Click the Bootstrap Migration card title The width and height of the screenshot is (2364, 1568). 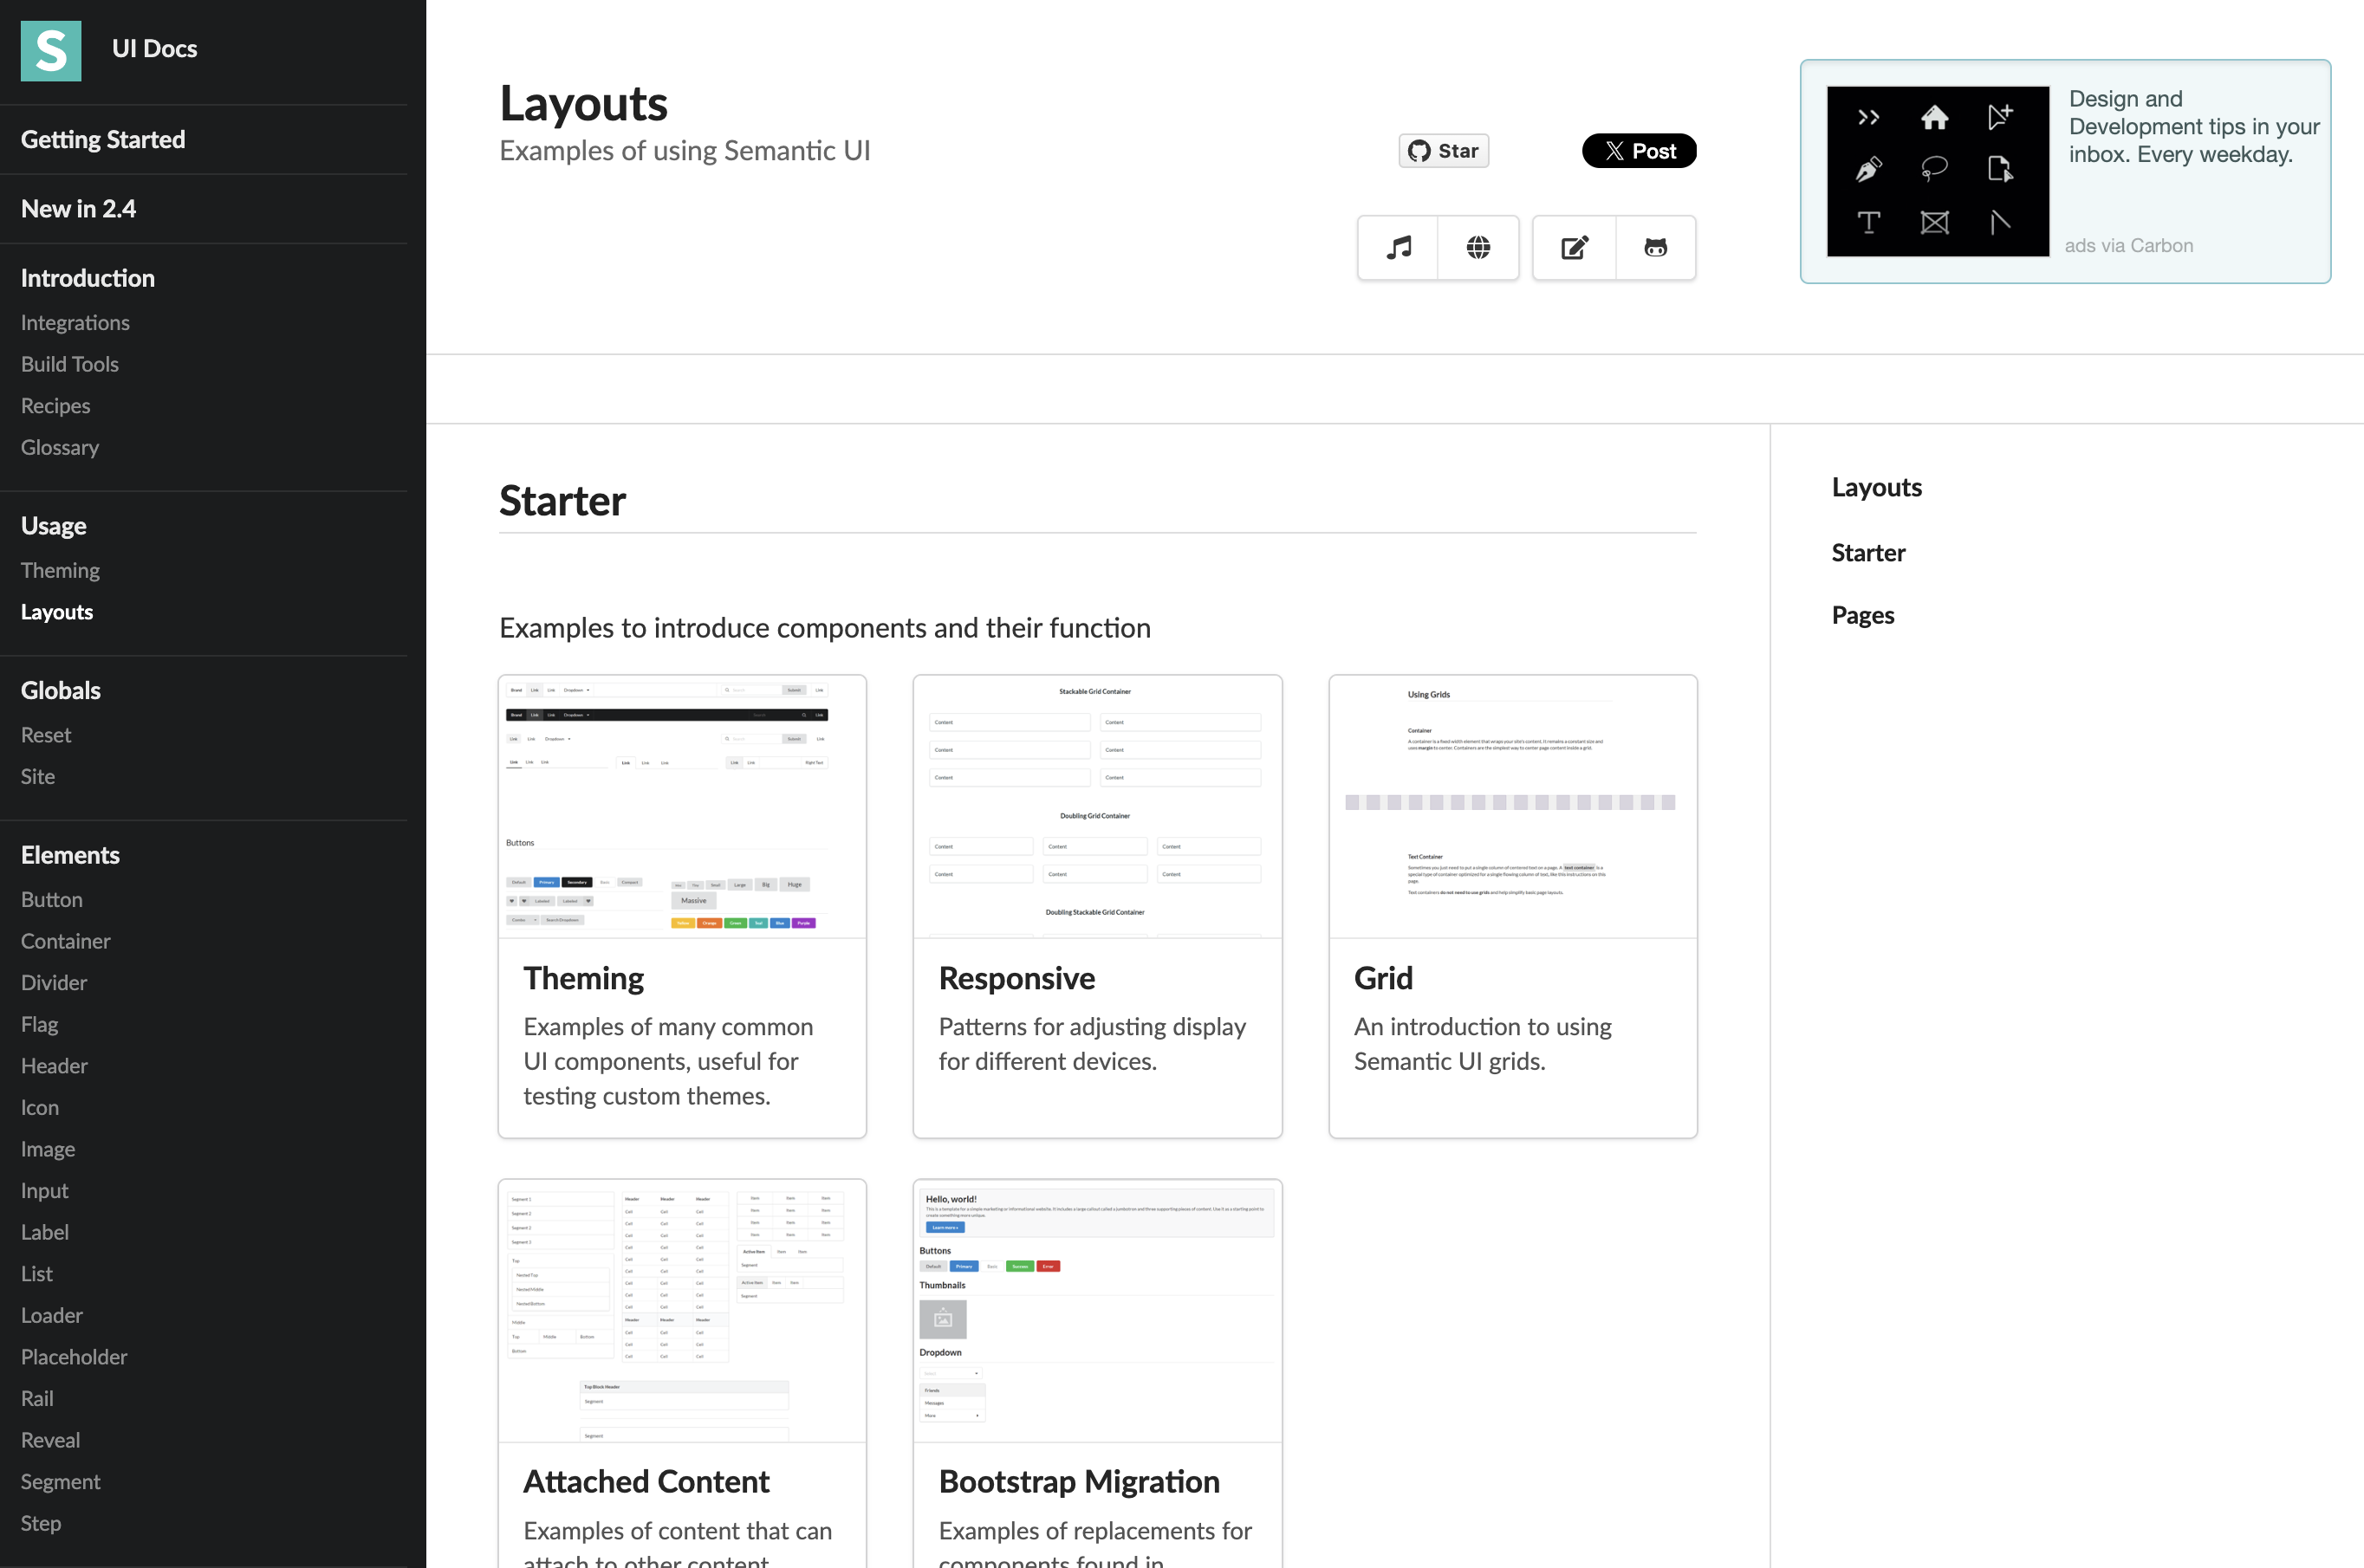tap(1079, 1481)
